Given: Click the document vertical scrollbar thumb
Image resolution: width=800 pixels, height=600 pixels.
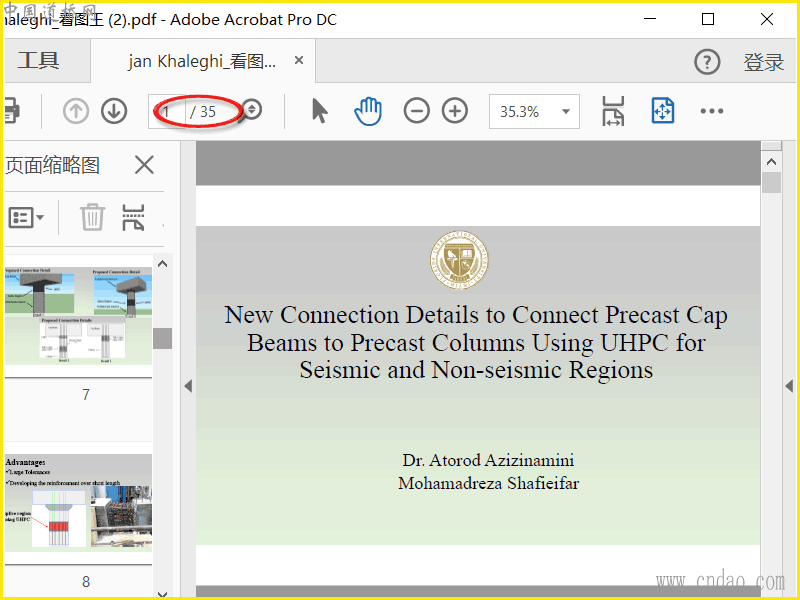Looking at the screenshot, I should click(x=771, y=183).
